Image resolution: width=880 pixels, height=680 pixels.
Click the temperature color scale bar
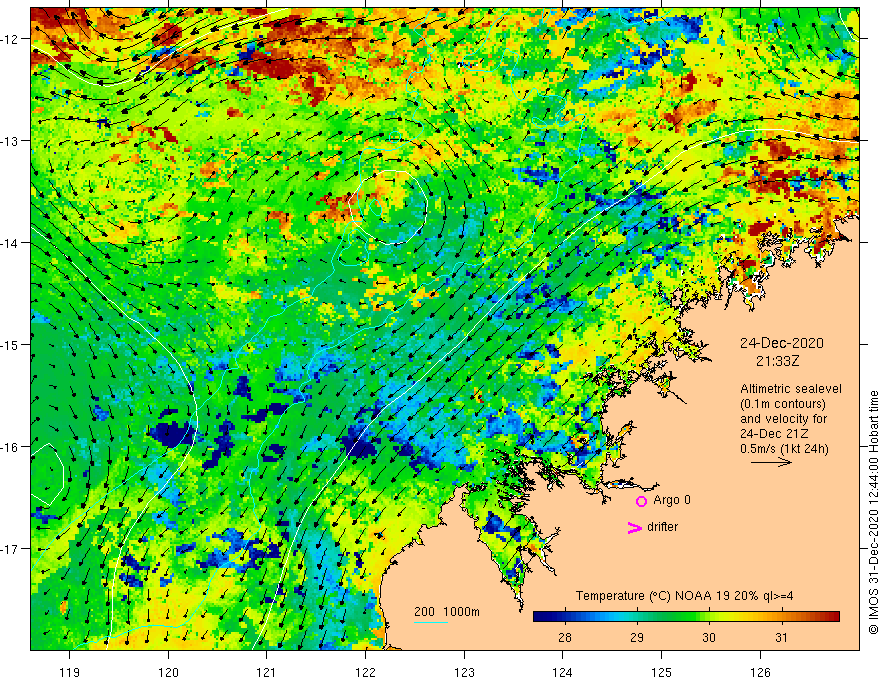pos(686,617)
